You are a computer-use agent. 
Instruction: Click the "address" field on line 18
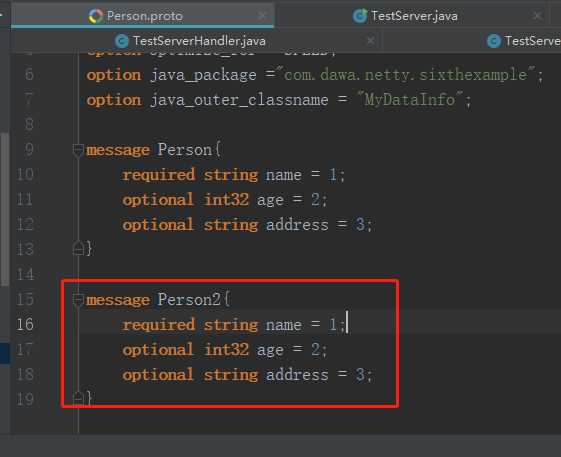(x=297, y=375)
